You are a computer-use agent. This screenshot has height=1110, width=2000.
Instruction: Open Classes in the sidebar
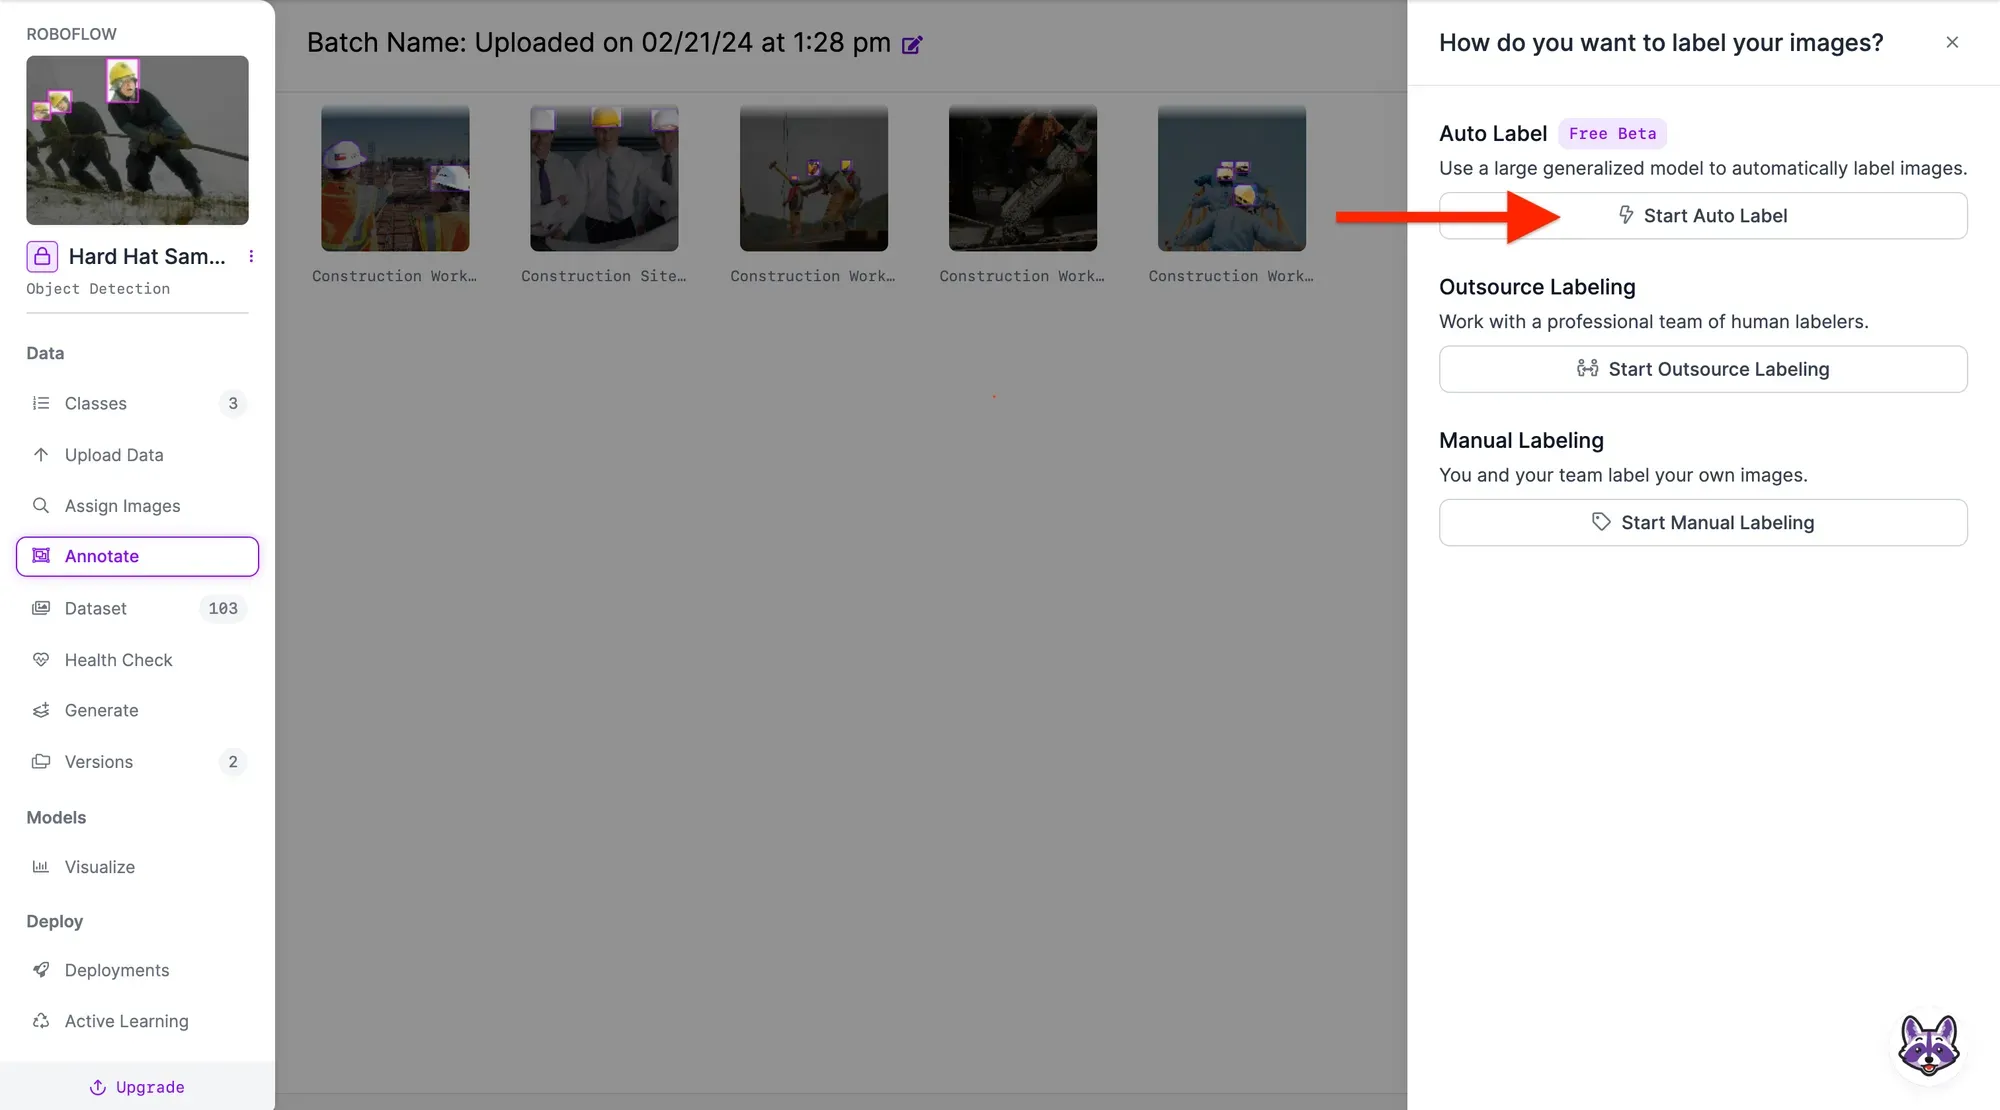(96, 404)
